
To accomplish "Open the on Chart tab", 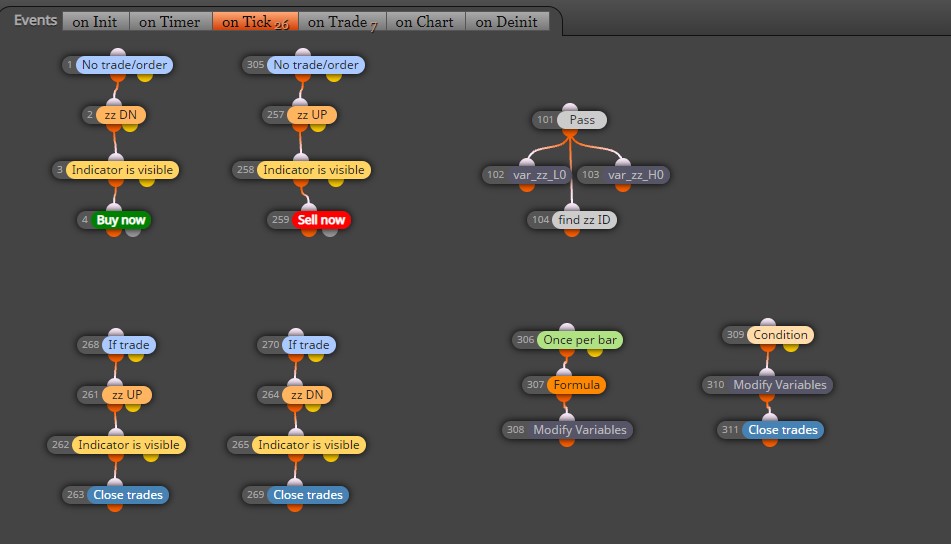I will (x=425, y=22).
